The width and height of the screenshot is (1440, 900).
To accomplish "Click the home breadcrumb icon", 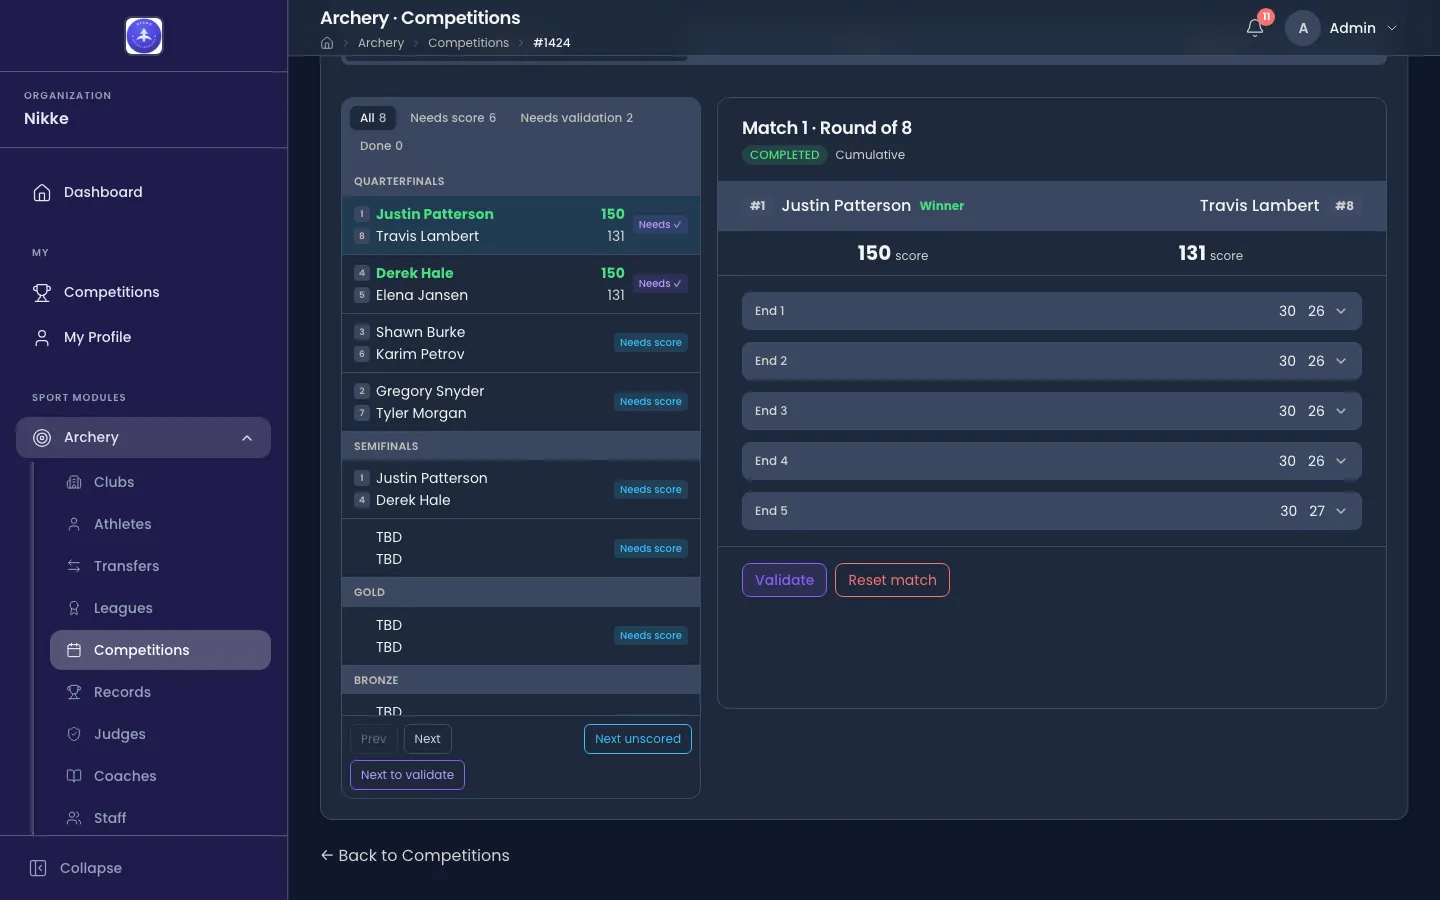I will point(327,43).
